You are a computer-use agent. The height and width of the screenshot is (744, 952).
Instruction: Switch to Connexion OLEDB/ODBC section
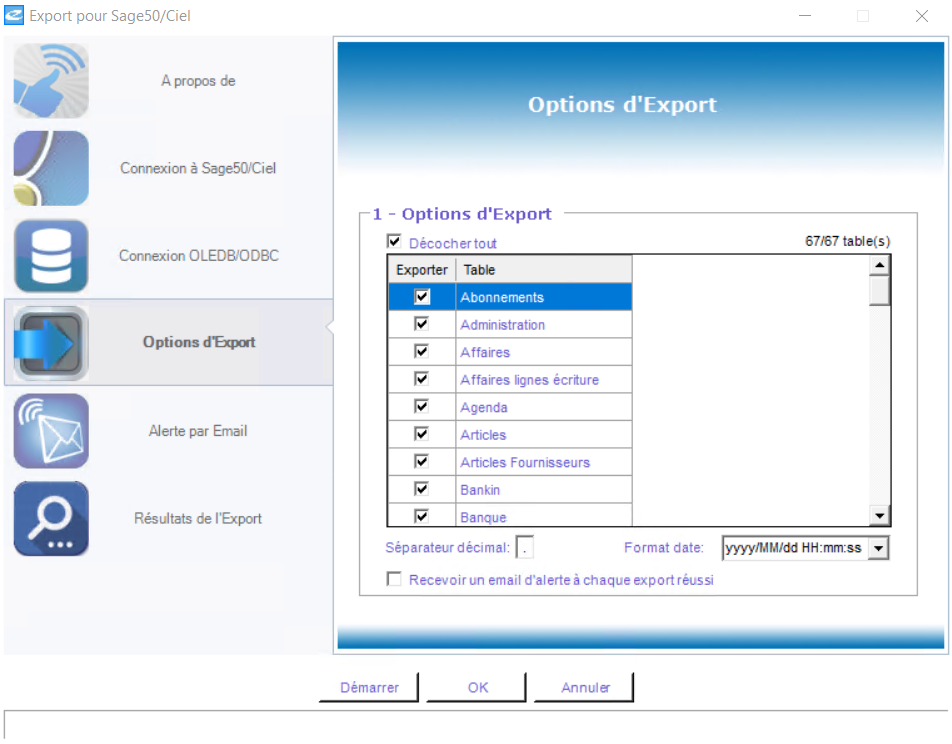coord(198,256)
